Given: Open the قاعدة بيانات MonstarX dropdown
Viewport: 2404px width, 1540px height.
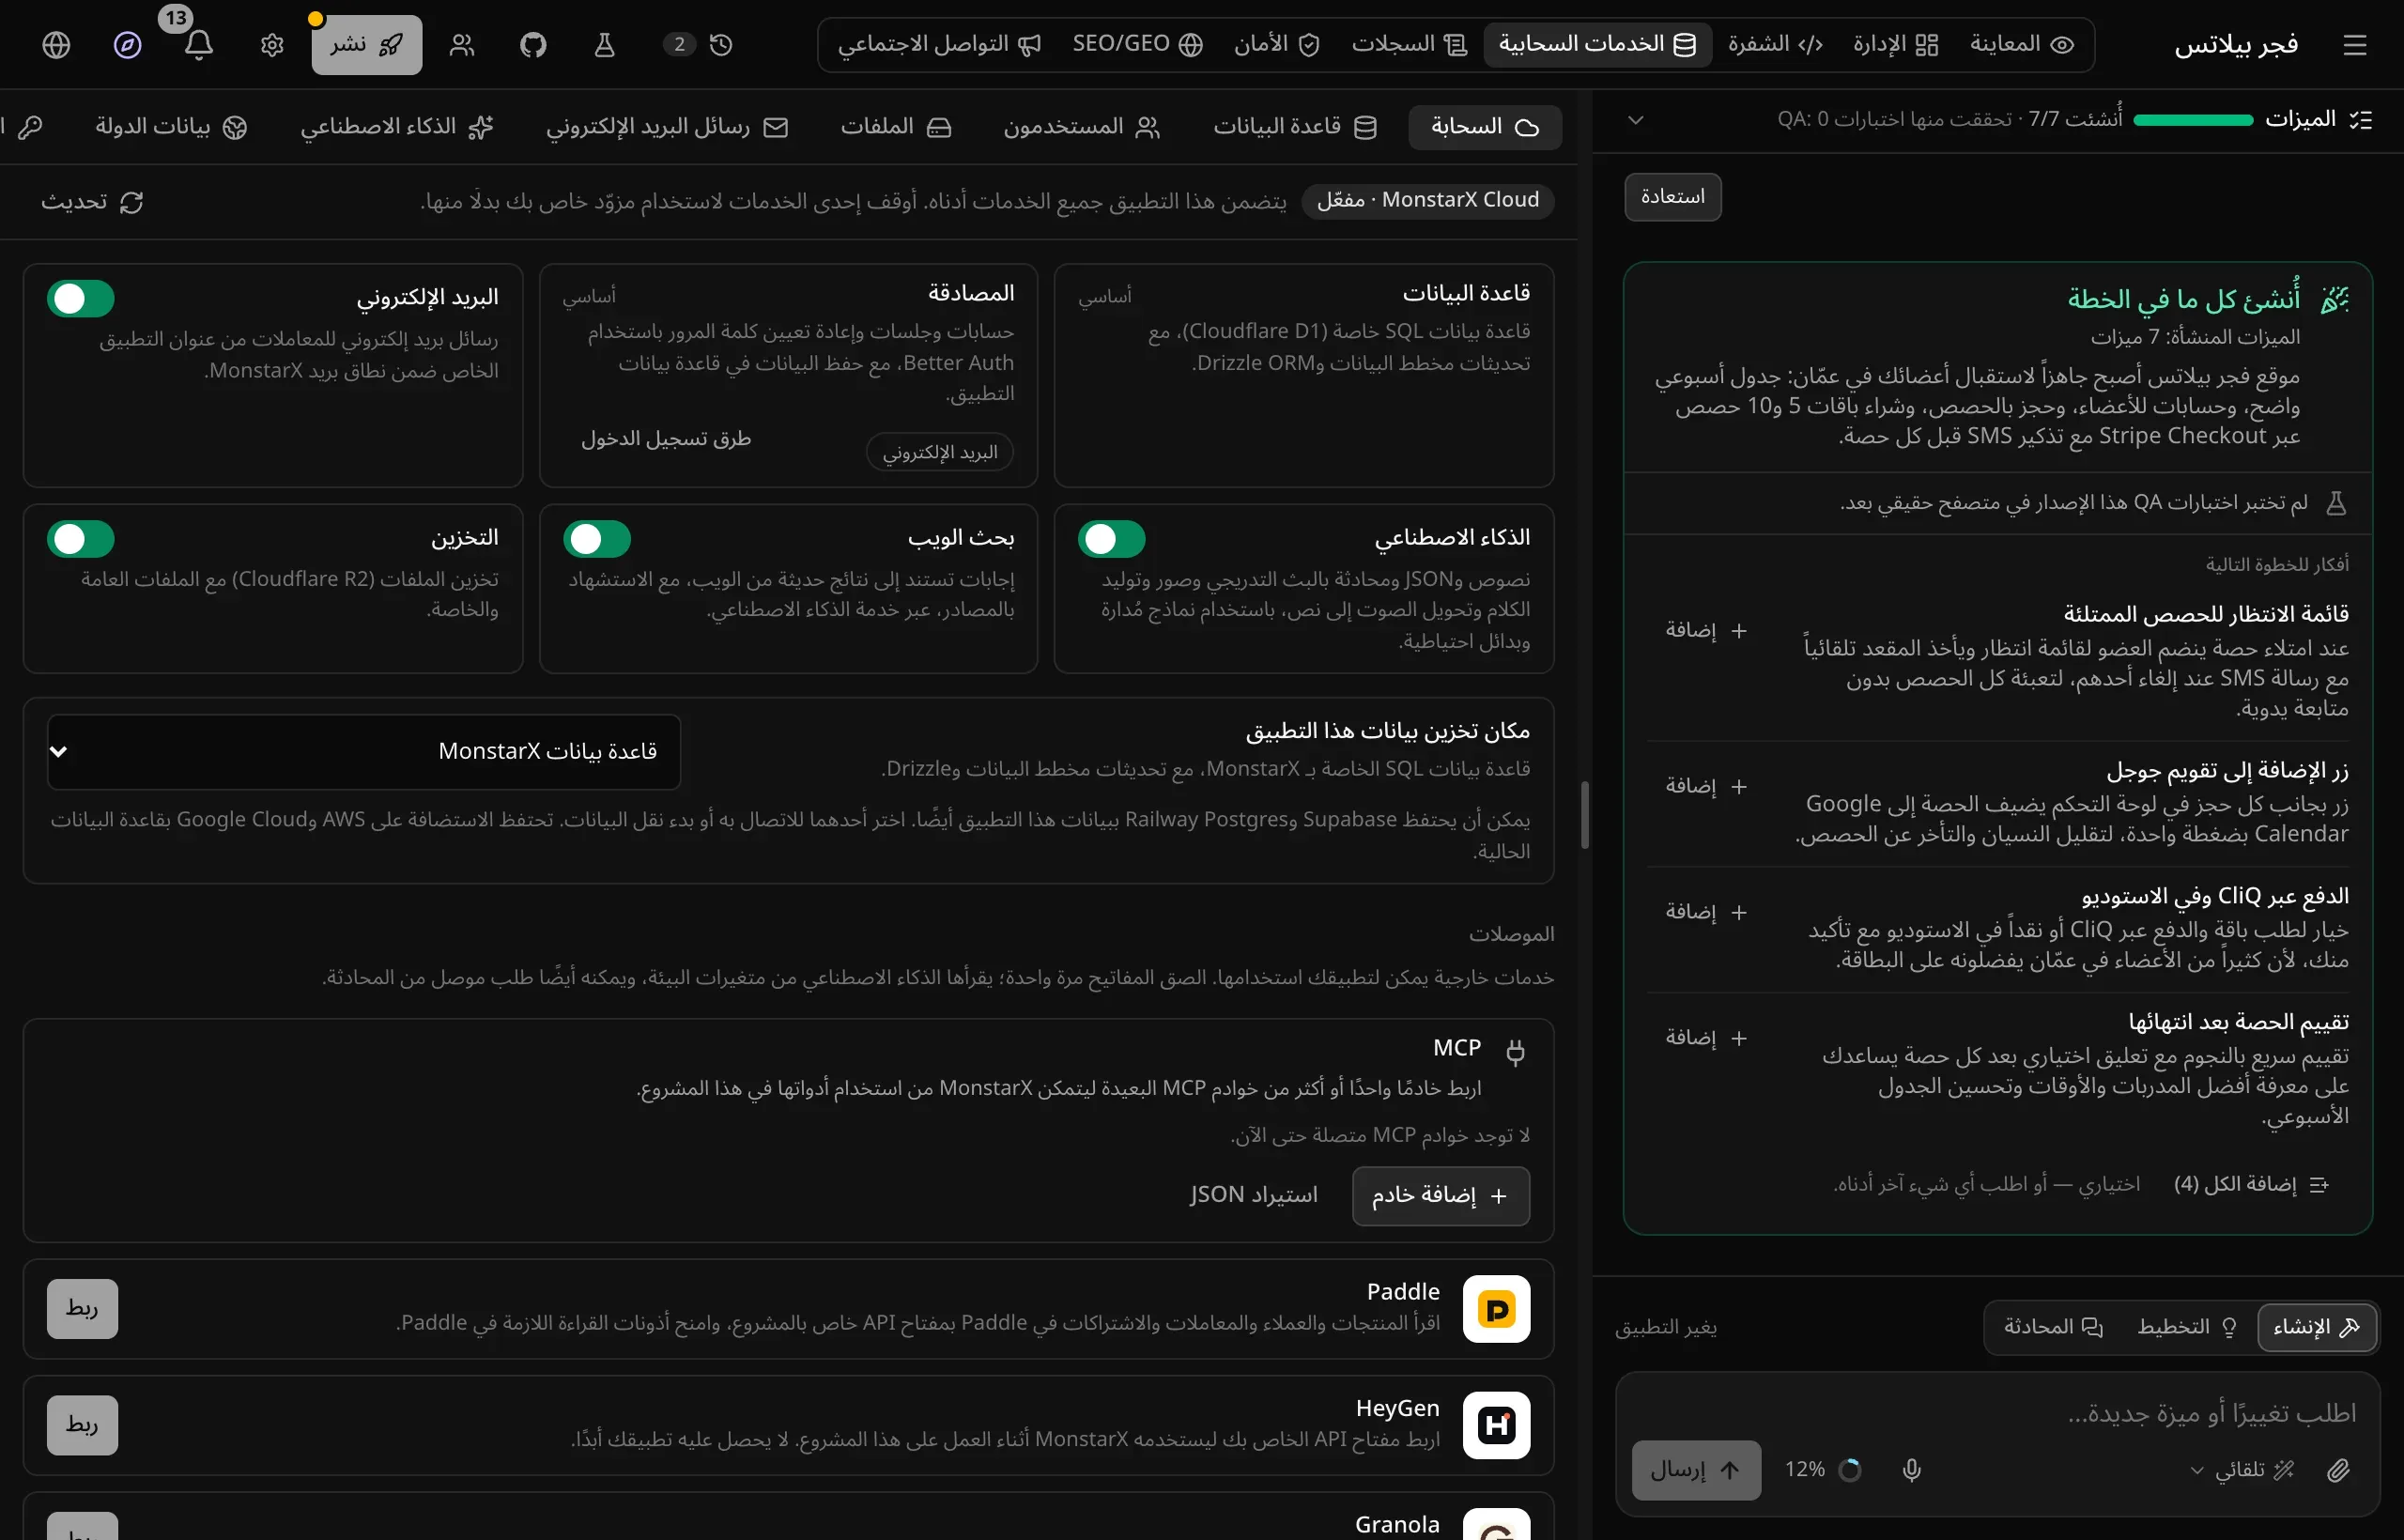Looking at the screenshot, I should (x=364, y=752).
